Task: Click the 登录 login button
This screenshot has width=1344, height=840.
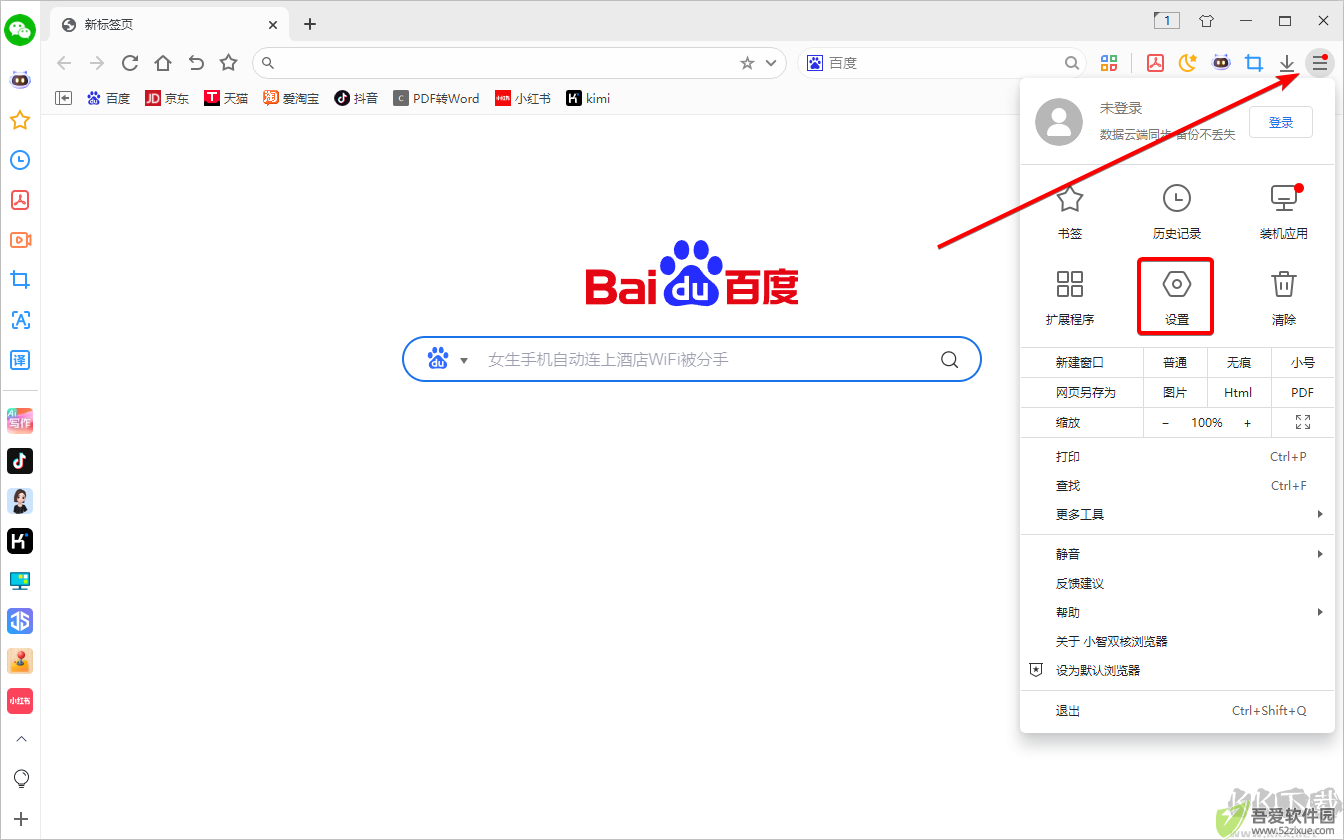Action: (x=1281, y=122)
